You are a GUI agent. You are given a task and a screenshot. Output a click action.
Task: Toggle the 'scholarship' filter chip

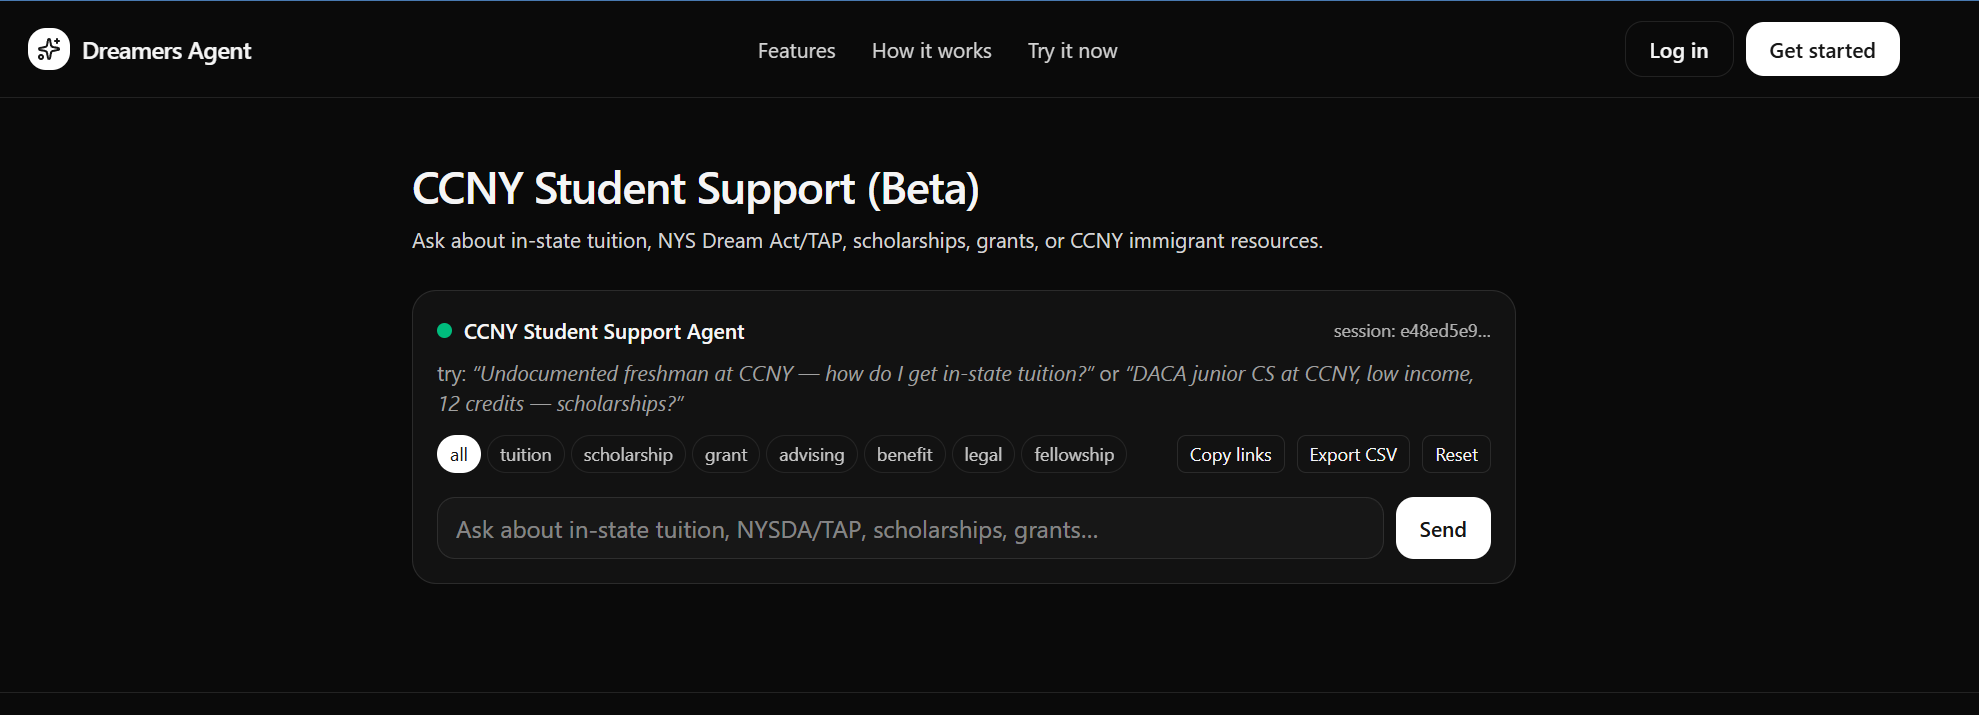click(x=628, y=454)
